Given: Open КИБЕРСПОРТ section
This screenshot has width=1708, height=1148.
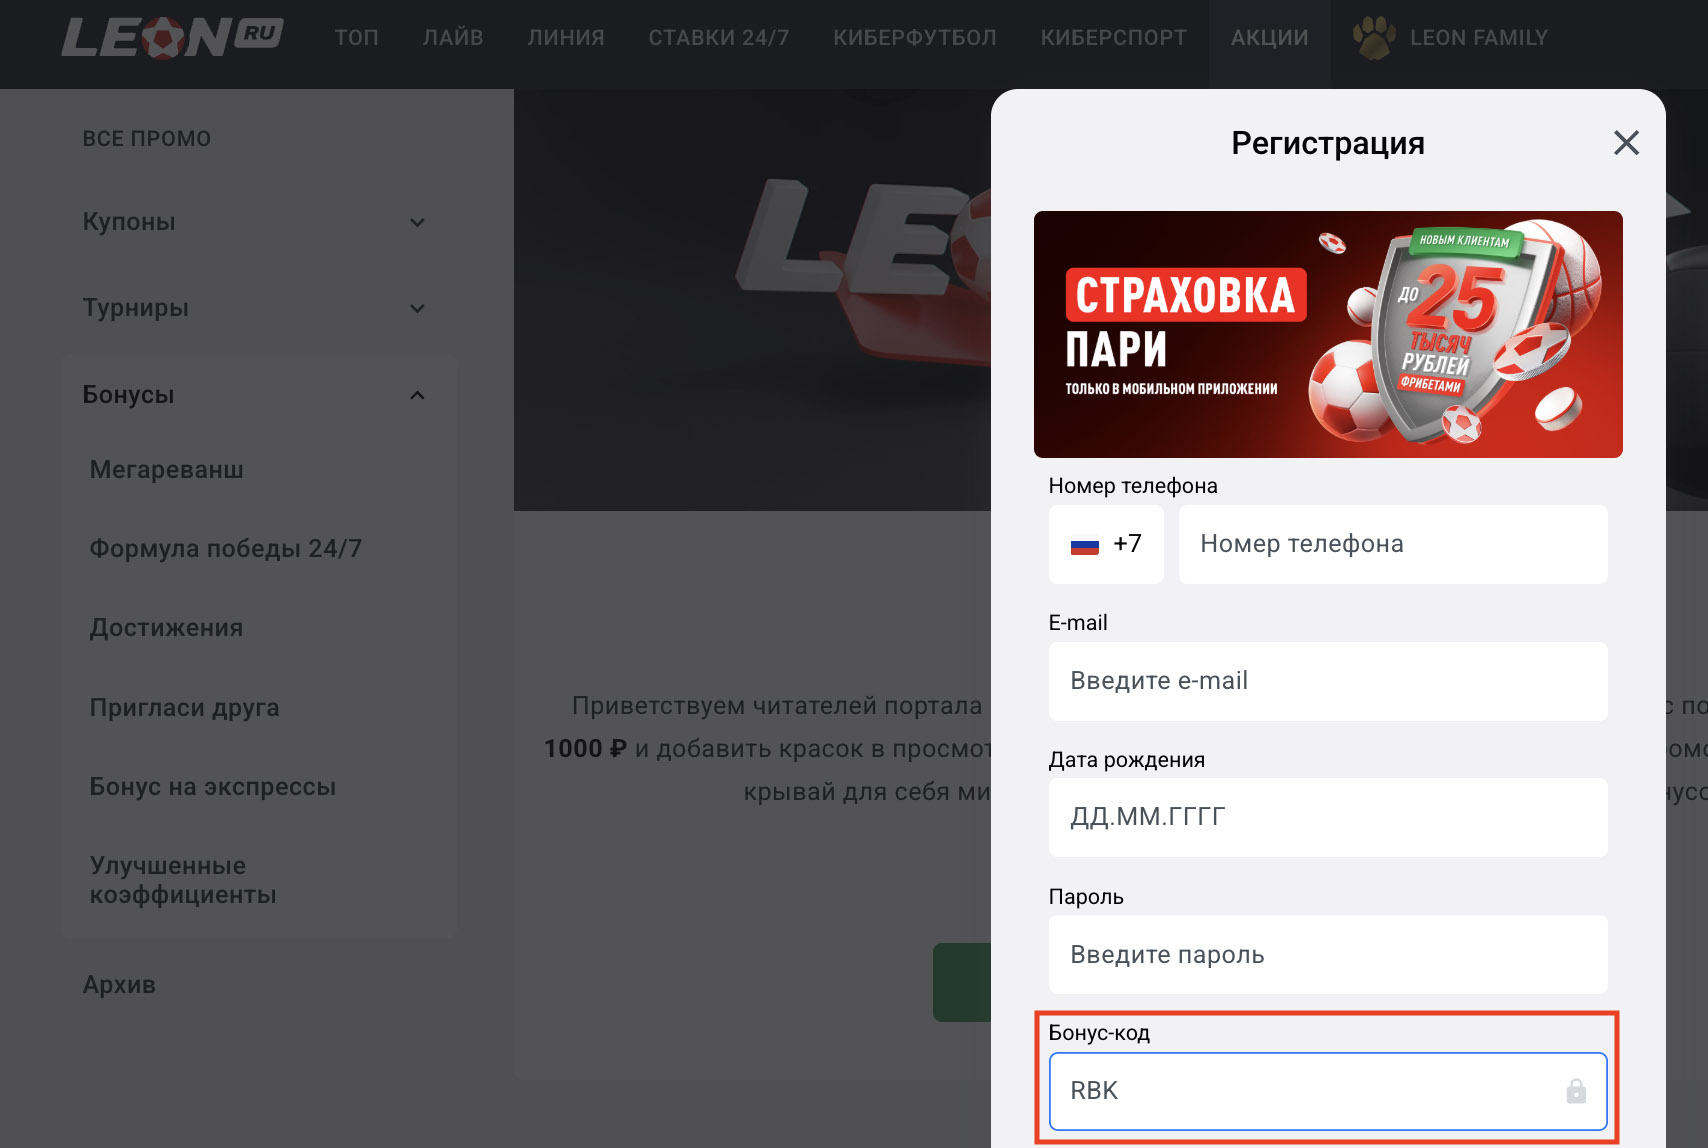Looking at the screenshot, I should 1114,38.
